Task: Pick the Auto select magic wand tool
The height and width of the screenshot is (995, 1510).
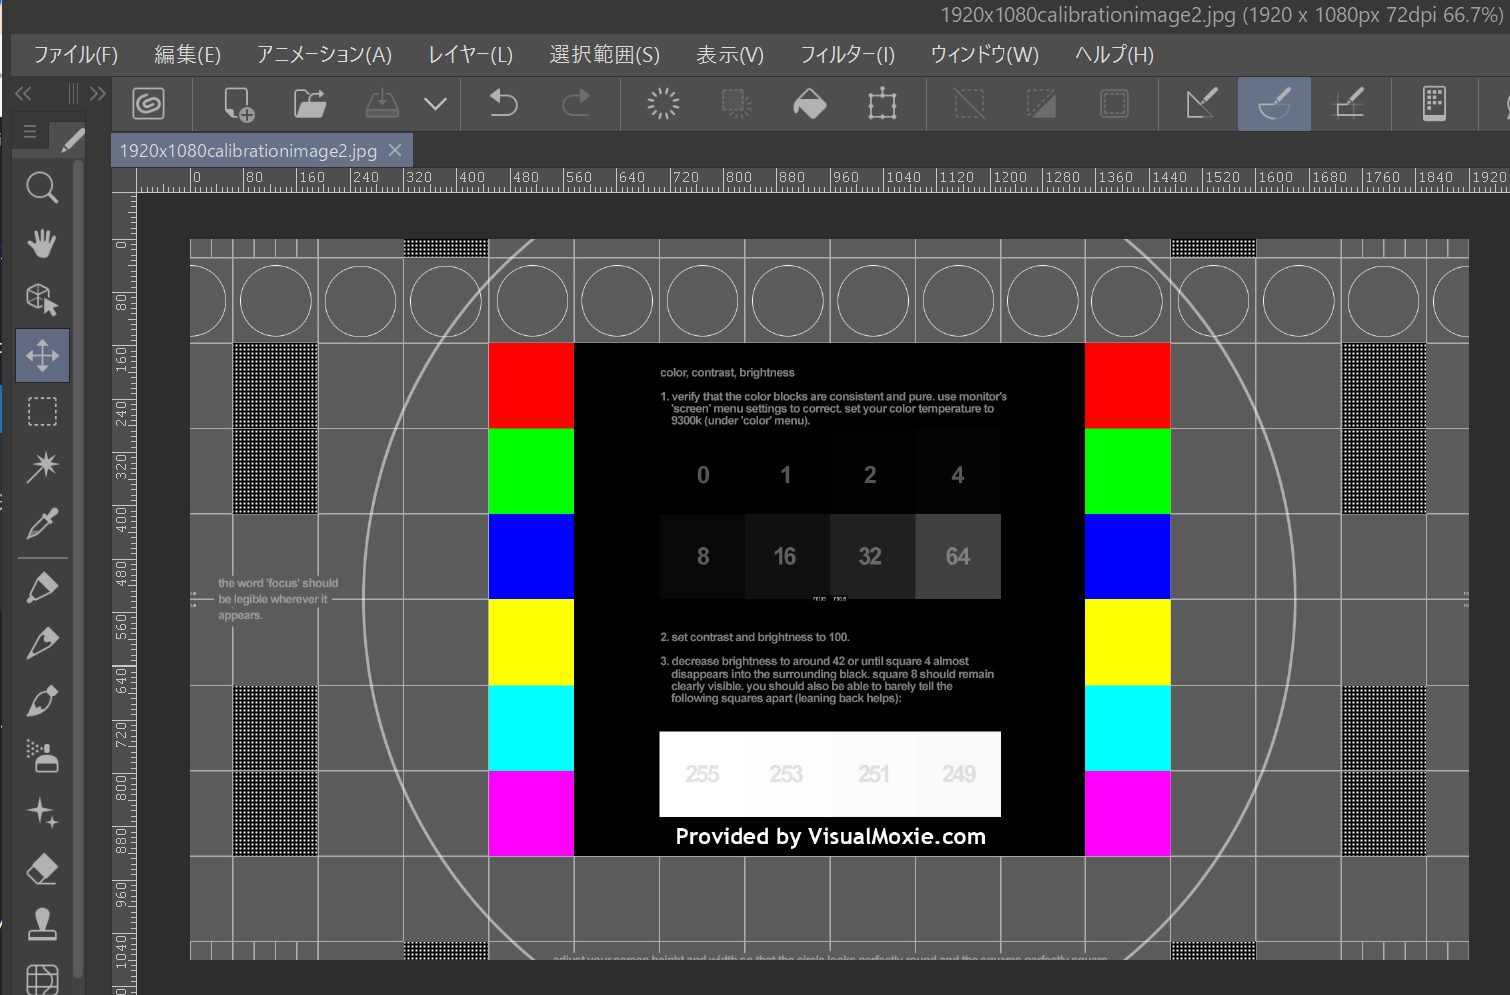Action: coord(42,466)
